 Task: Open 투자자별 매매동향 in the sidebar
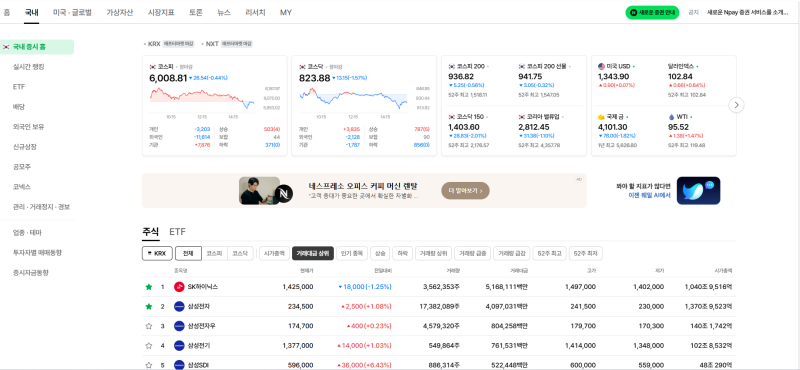click(x=37, y=253)
